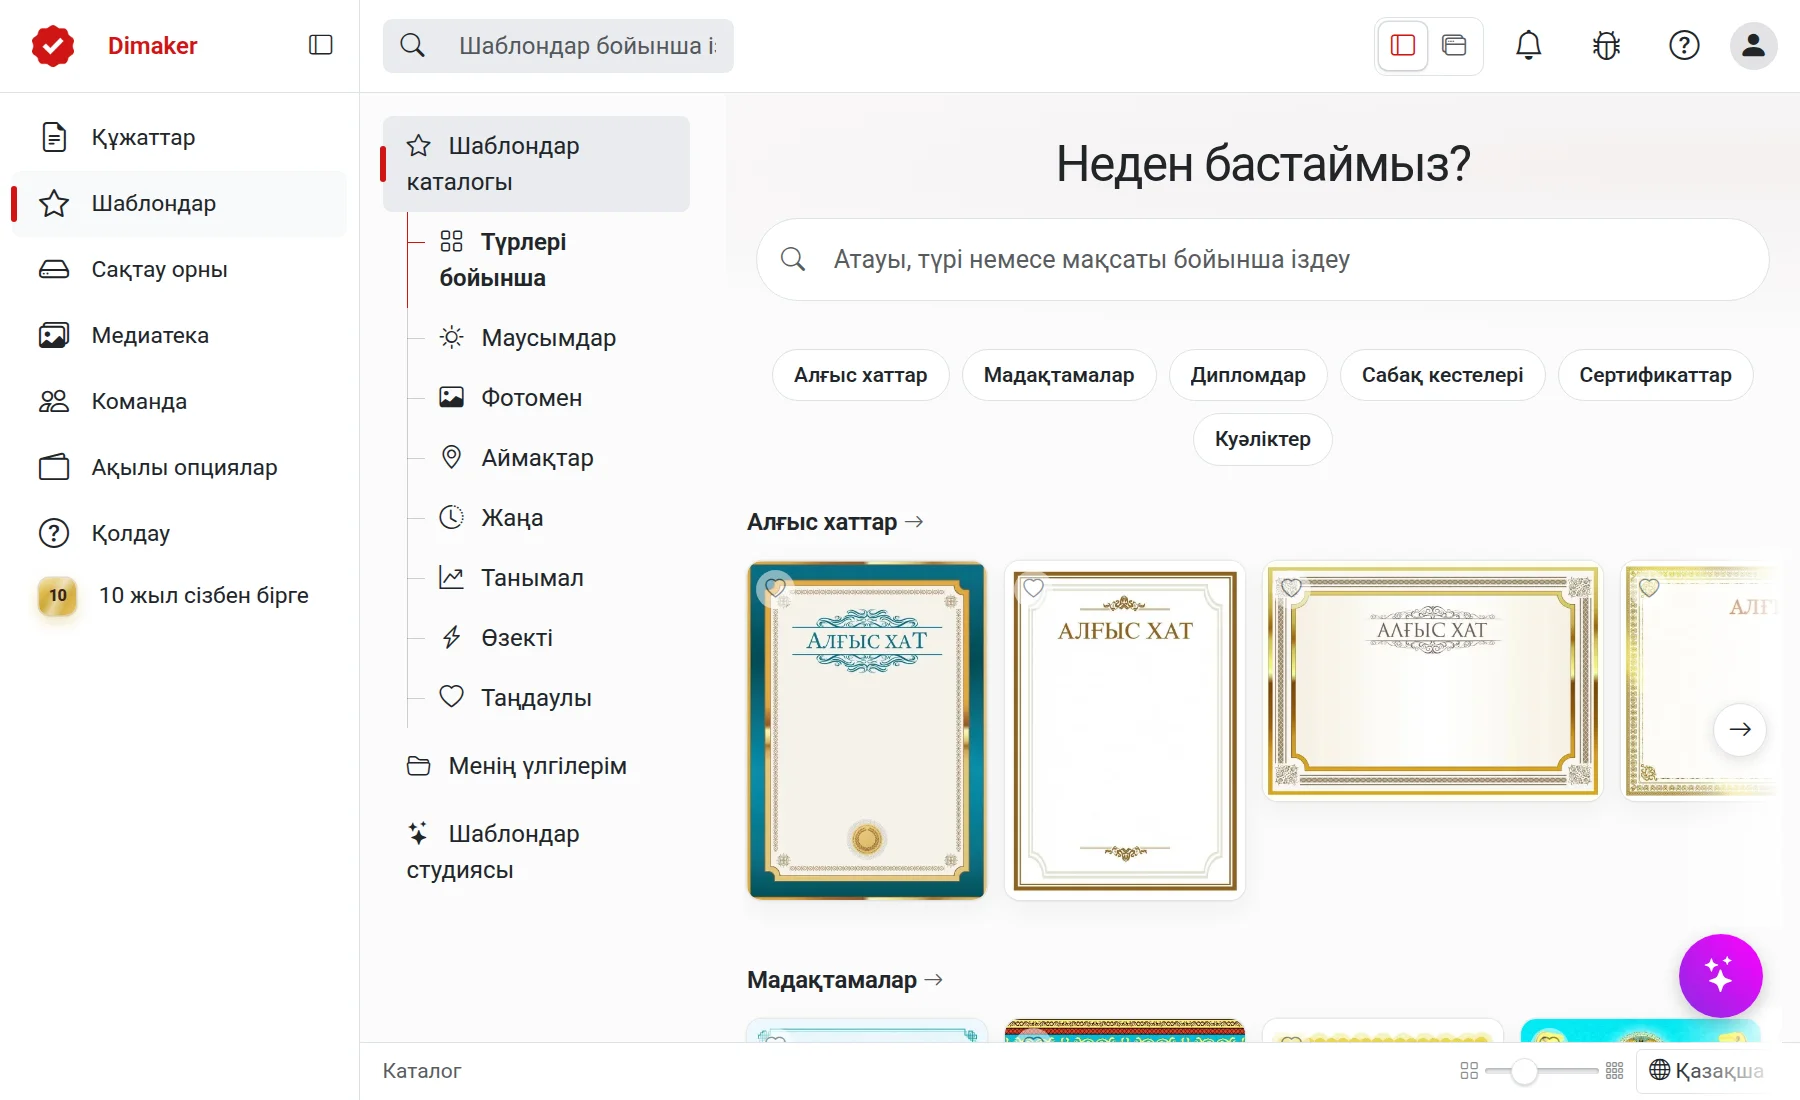Click large grid icon right of zoom slider
The width and height of the screenshot is (1800, 1100).
(1614, 1071)
